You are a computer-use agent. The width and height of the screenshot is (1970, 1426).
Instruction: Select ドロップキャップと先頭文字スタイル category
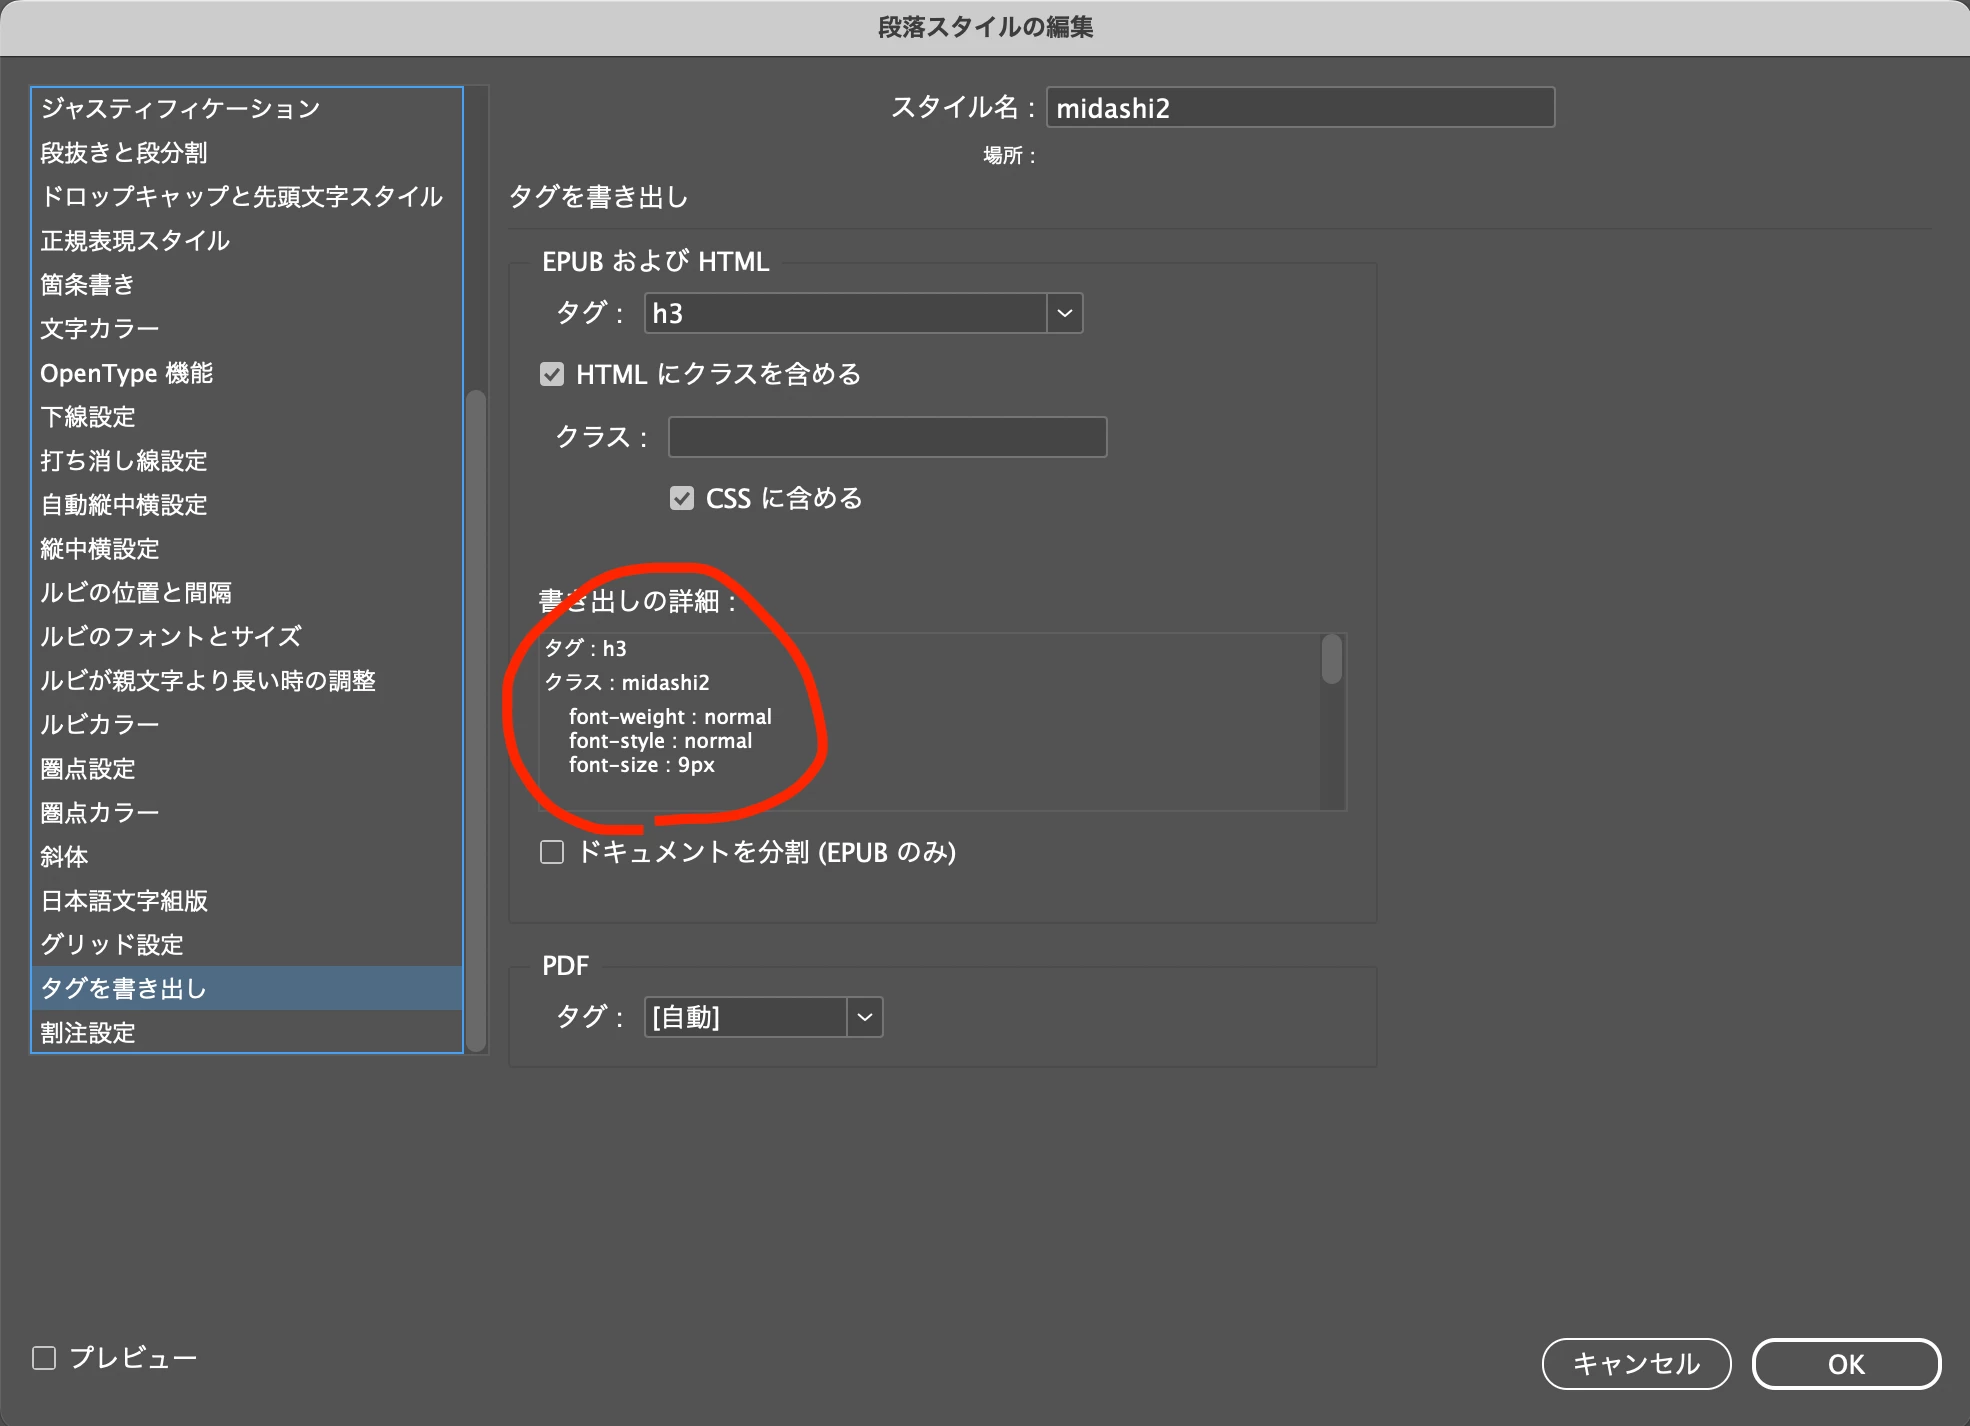click(241, 196)
